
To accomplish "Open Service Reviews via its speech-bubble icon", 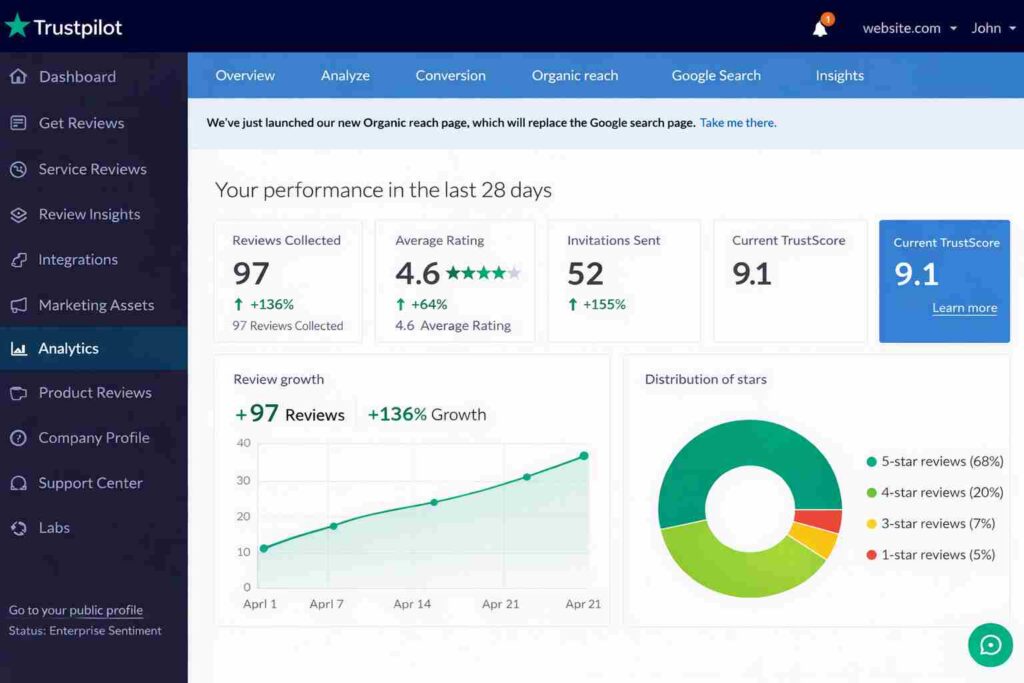I will (x=20, y=169).
